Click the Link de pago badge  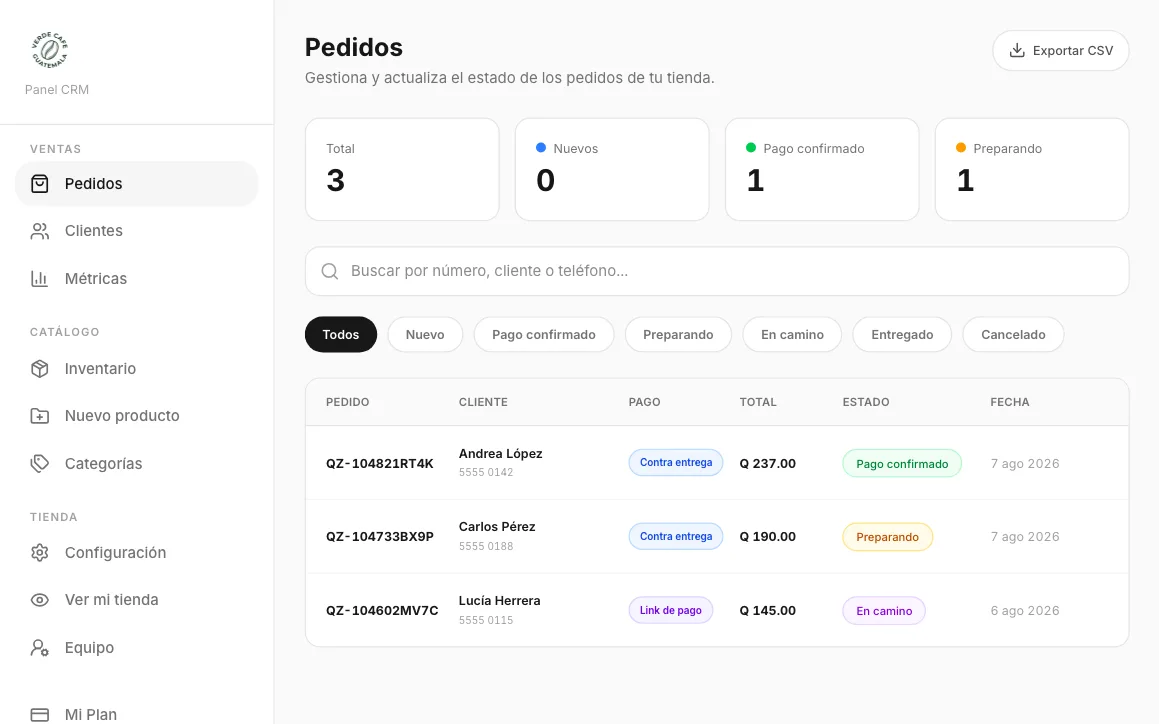pos(670,611)
